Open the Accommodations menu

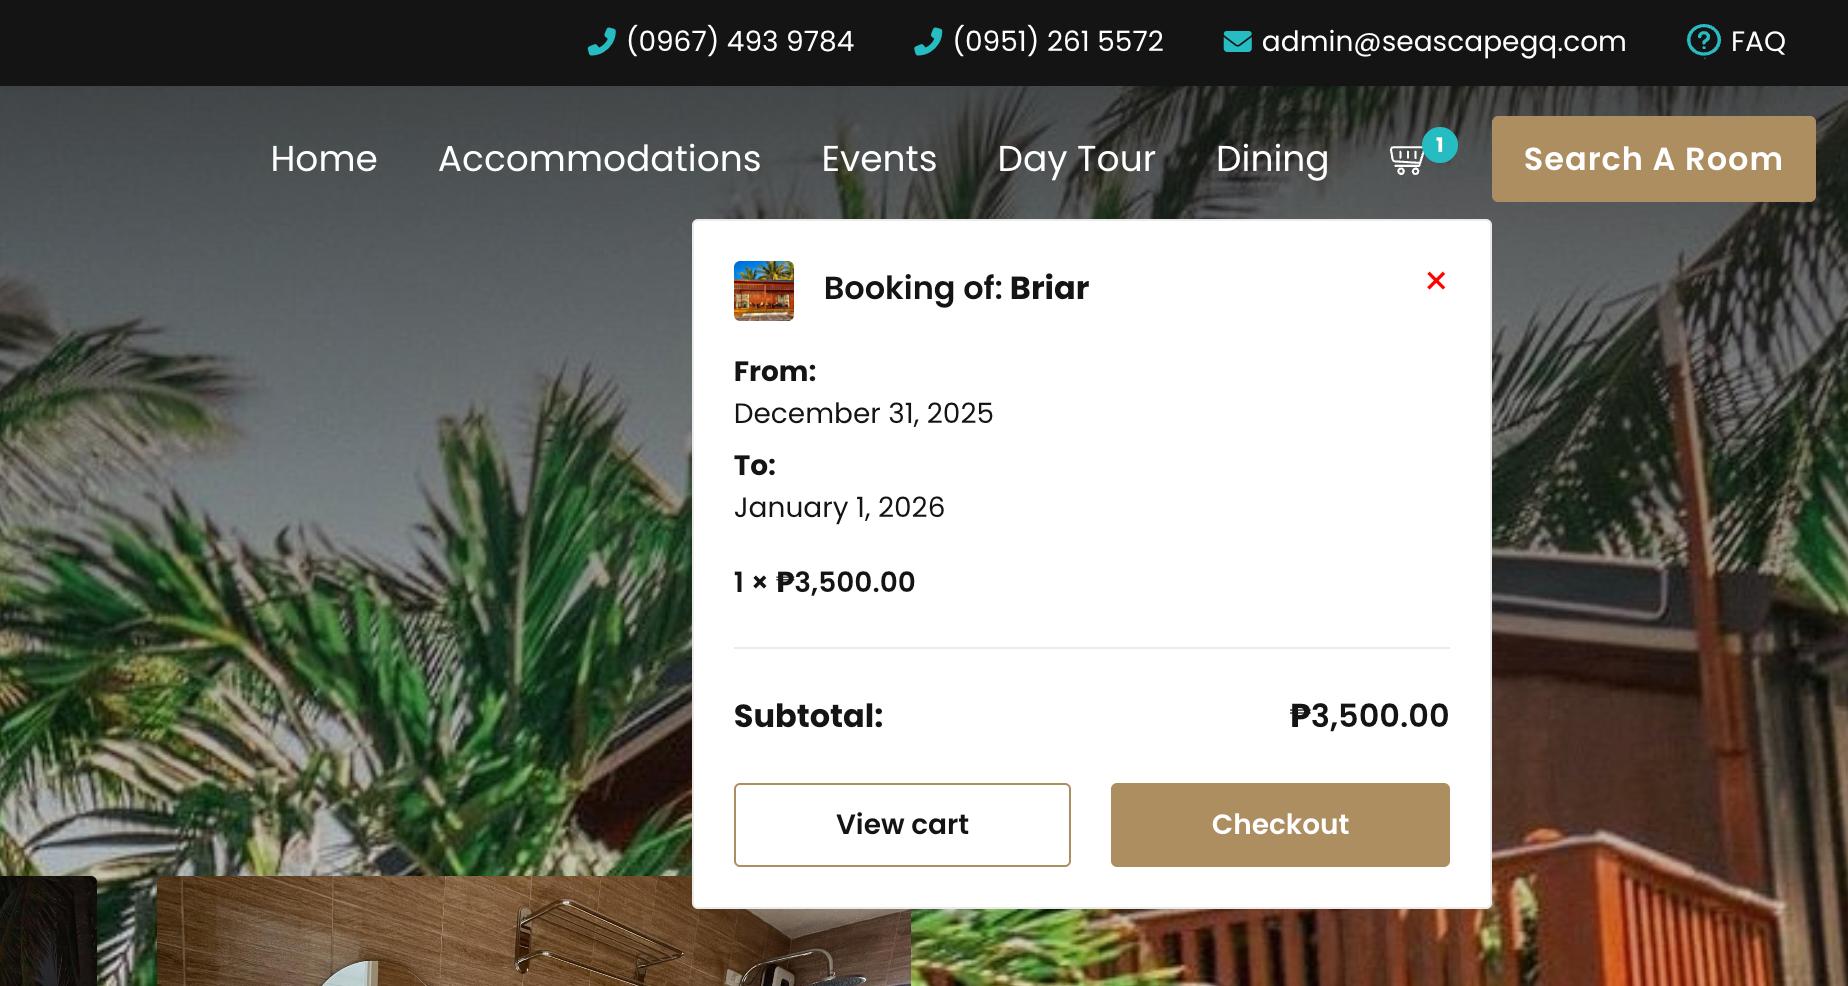click(599, 159)
